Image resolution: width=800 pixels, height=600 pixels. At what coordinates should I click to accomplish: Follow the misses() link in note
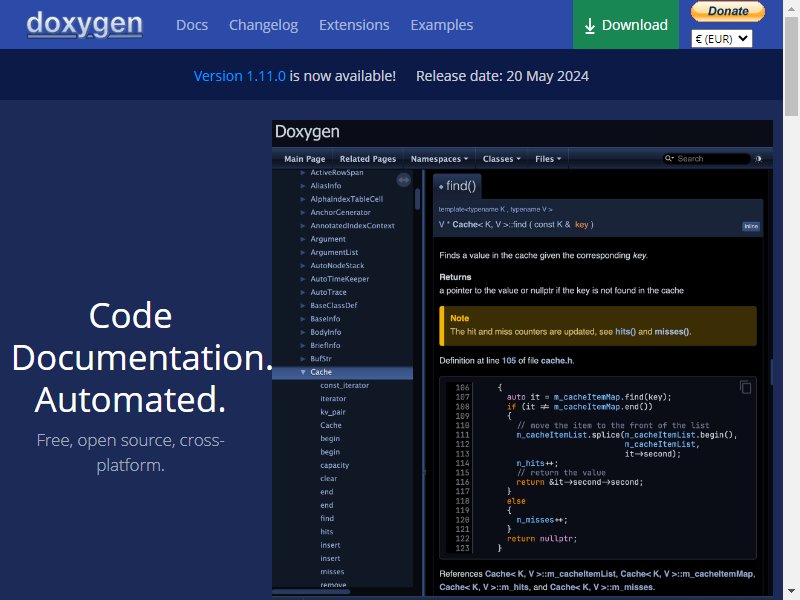(672, 332)
